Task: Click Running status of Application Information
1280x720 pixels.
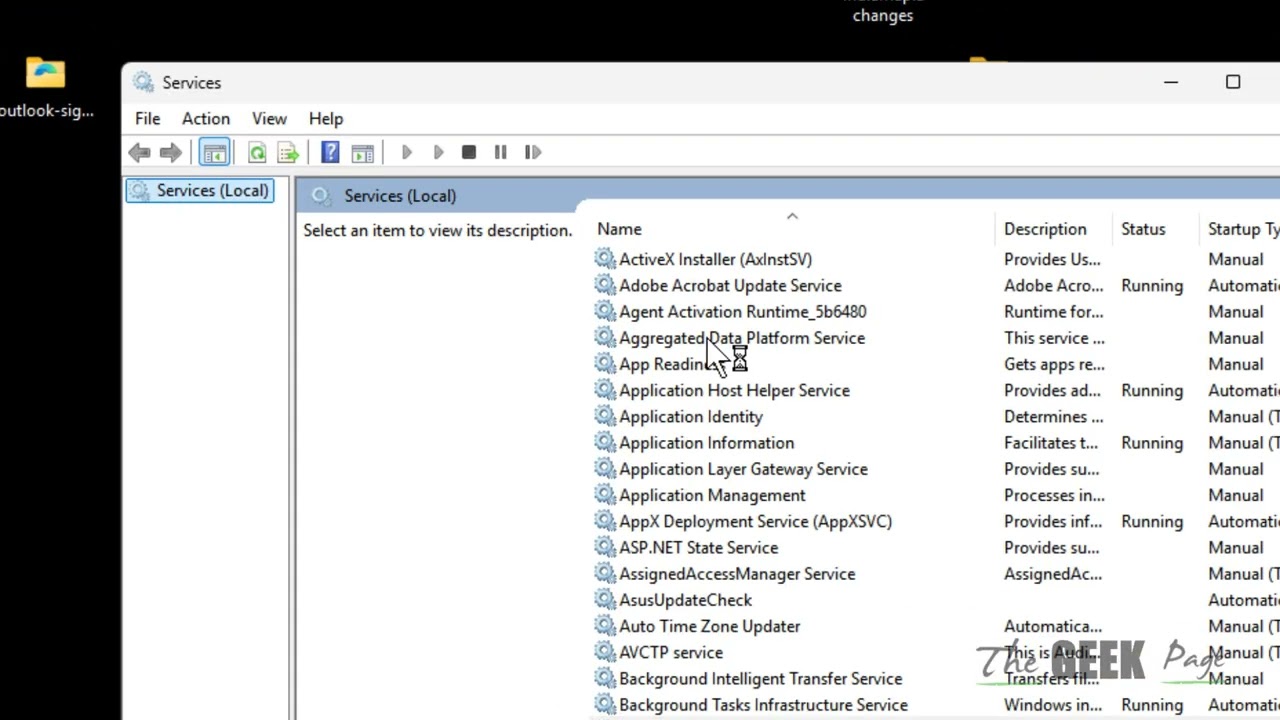Action: (x=1152, y=442)
